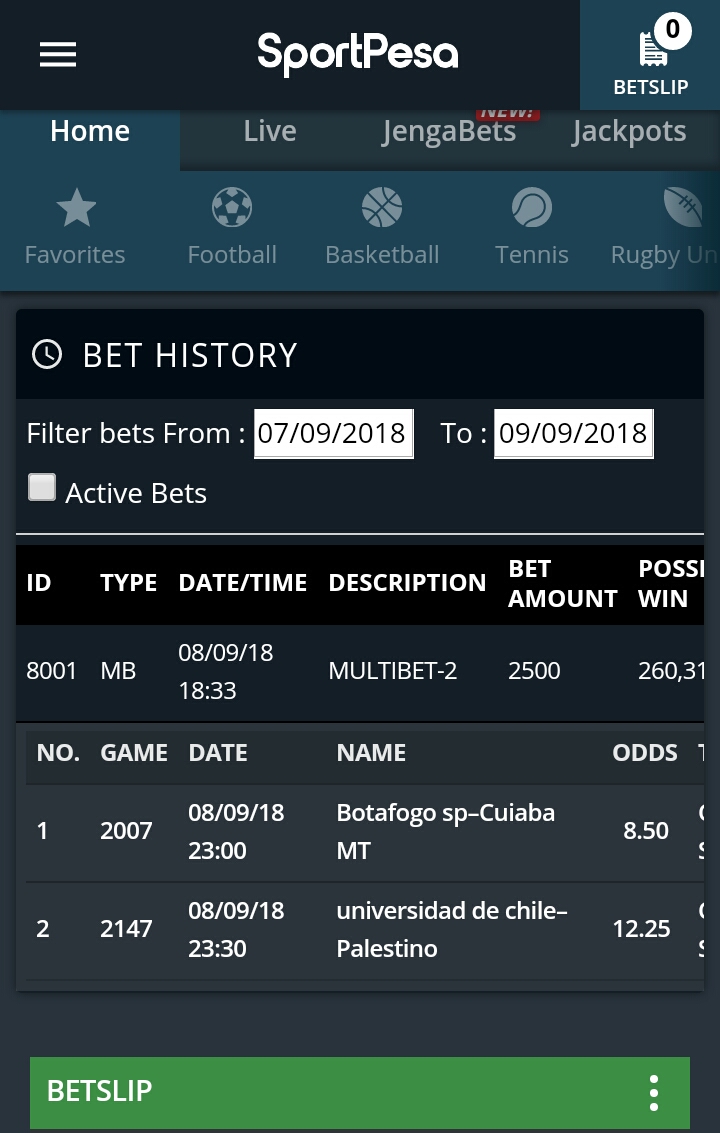Switch to the Home tab

coord(90,132)
